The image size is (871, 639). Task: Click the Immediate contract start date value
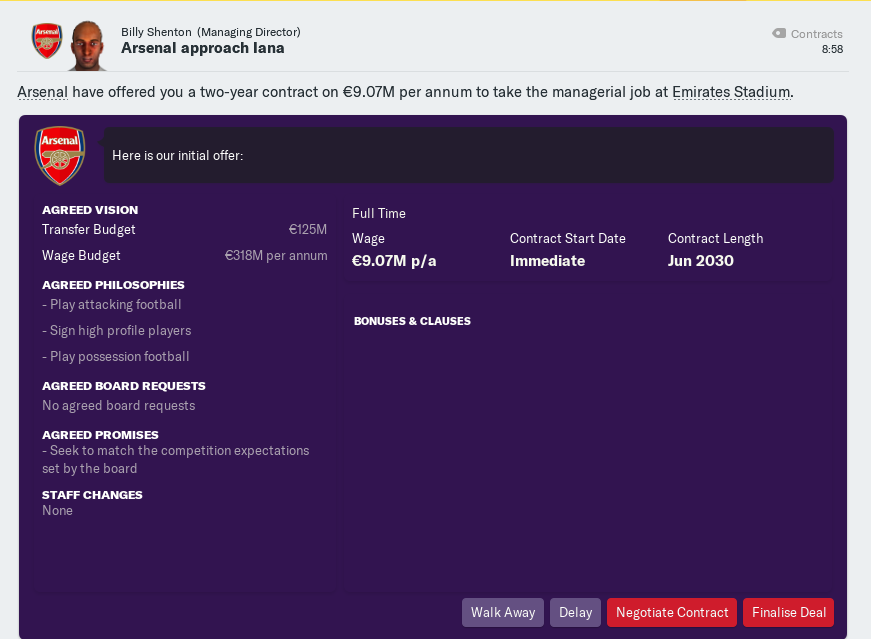coord(547,261)
